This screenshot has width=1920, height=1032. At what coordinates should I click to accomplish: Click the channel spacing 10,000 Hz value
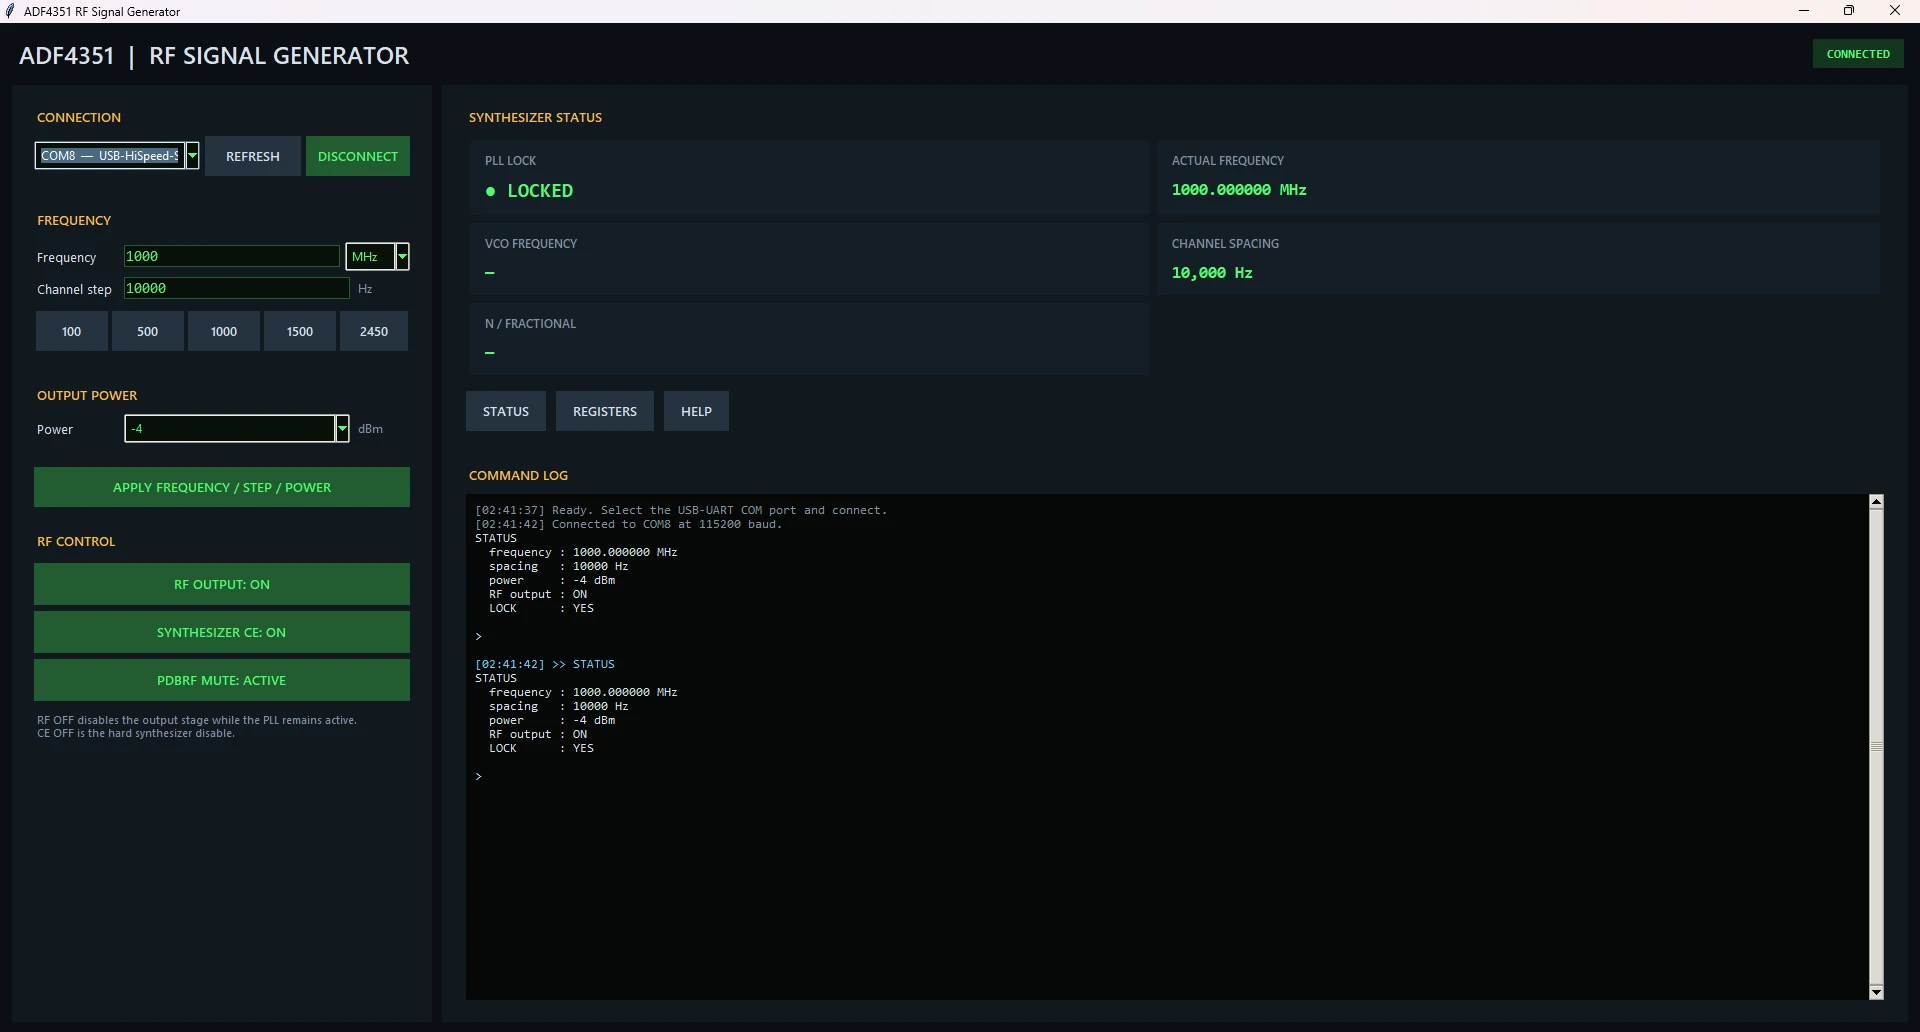coord(1212,273)
